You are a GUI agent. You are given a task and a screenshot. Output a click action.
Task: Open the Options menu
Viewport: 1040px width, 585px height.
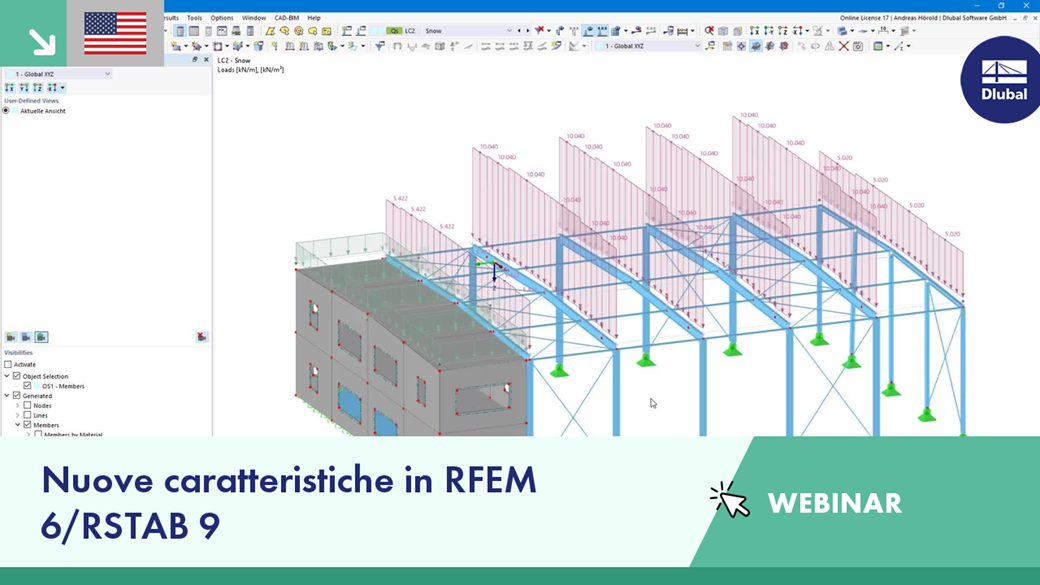pyautogui.click(x=222, y=18)
